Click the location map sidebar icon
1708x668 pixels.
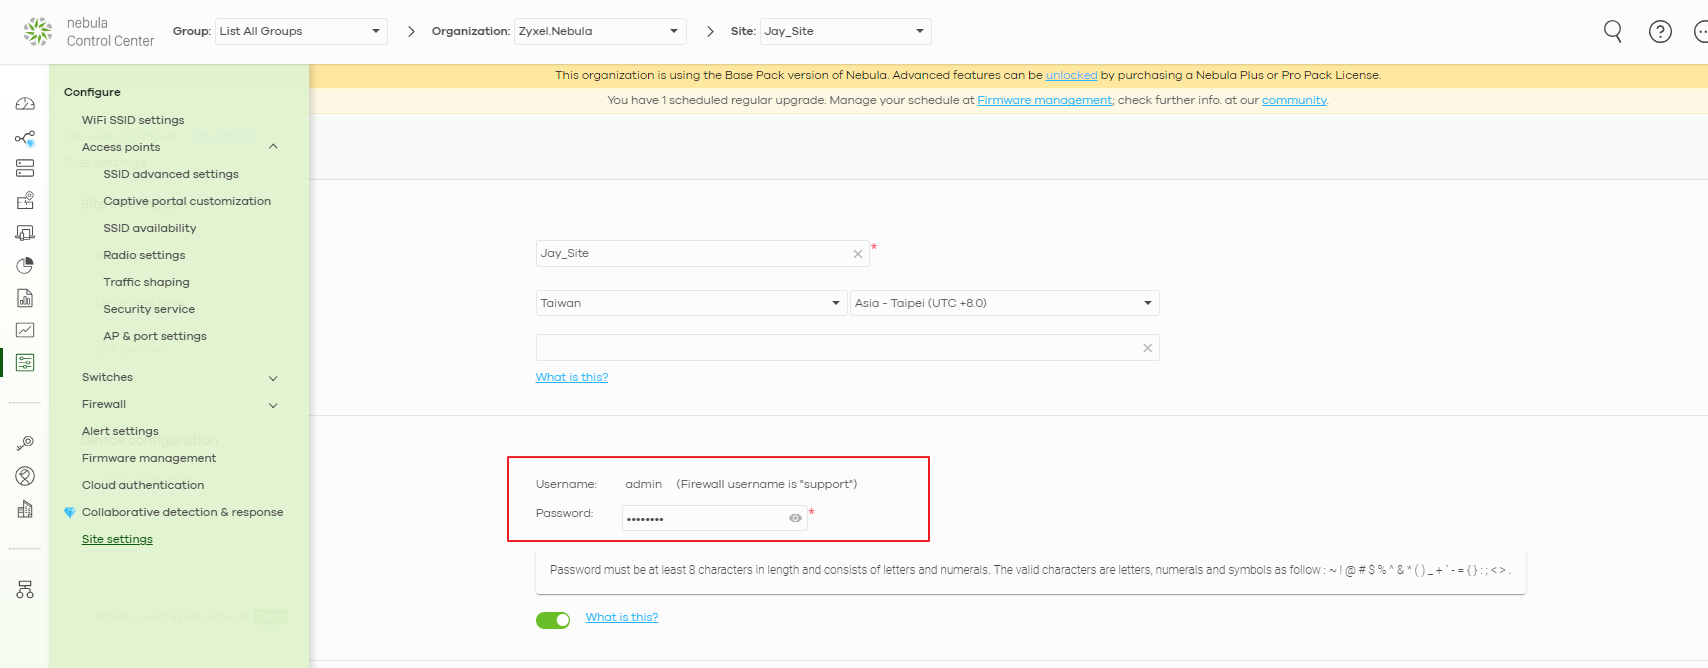tap(25, 201)
